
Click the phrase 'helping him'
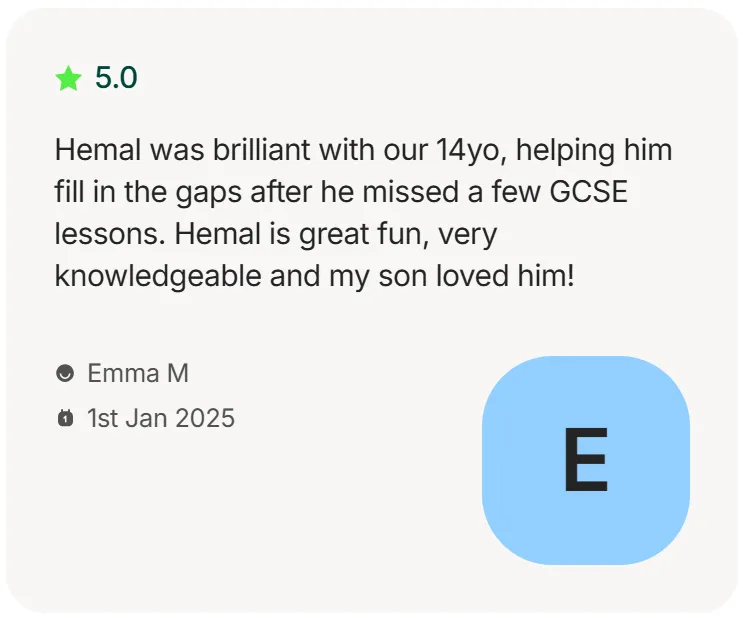pyautogui.click(x=594, y=151)
